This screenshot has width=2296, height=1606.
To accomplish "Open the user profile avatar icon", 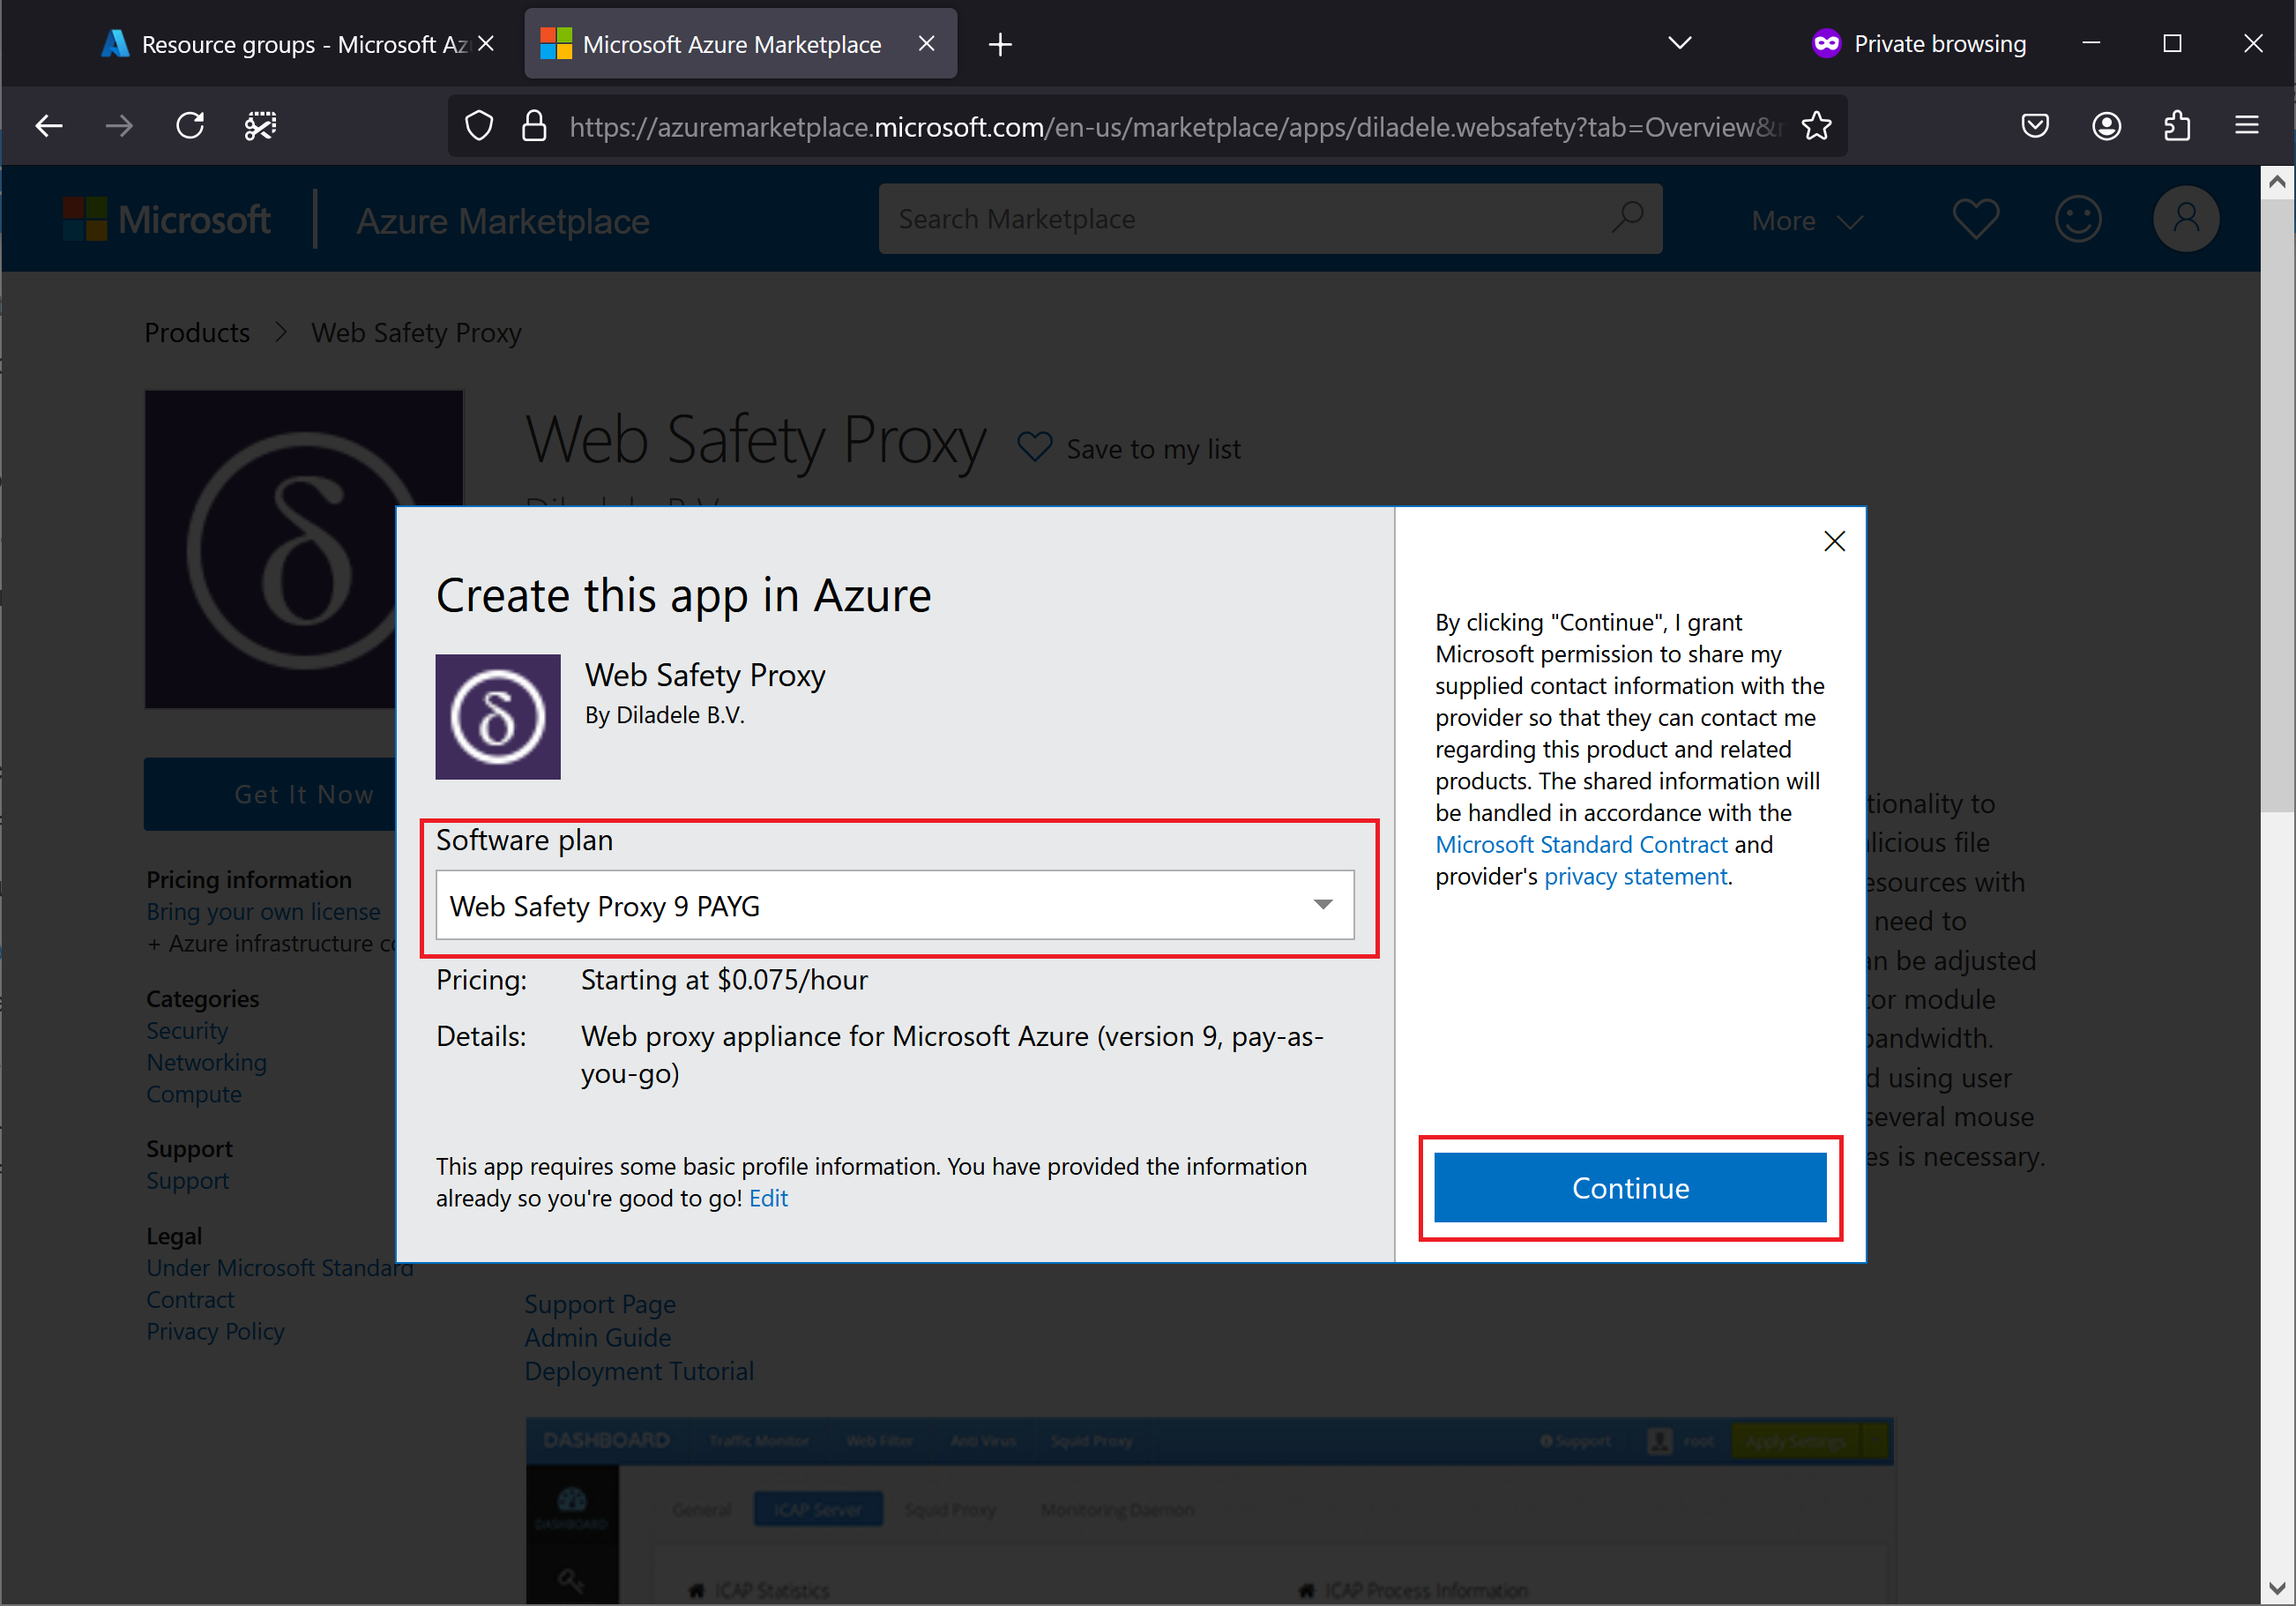I will [2186, 219].
